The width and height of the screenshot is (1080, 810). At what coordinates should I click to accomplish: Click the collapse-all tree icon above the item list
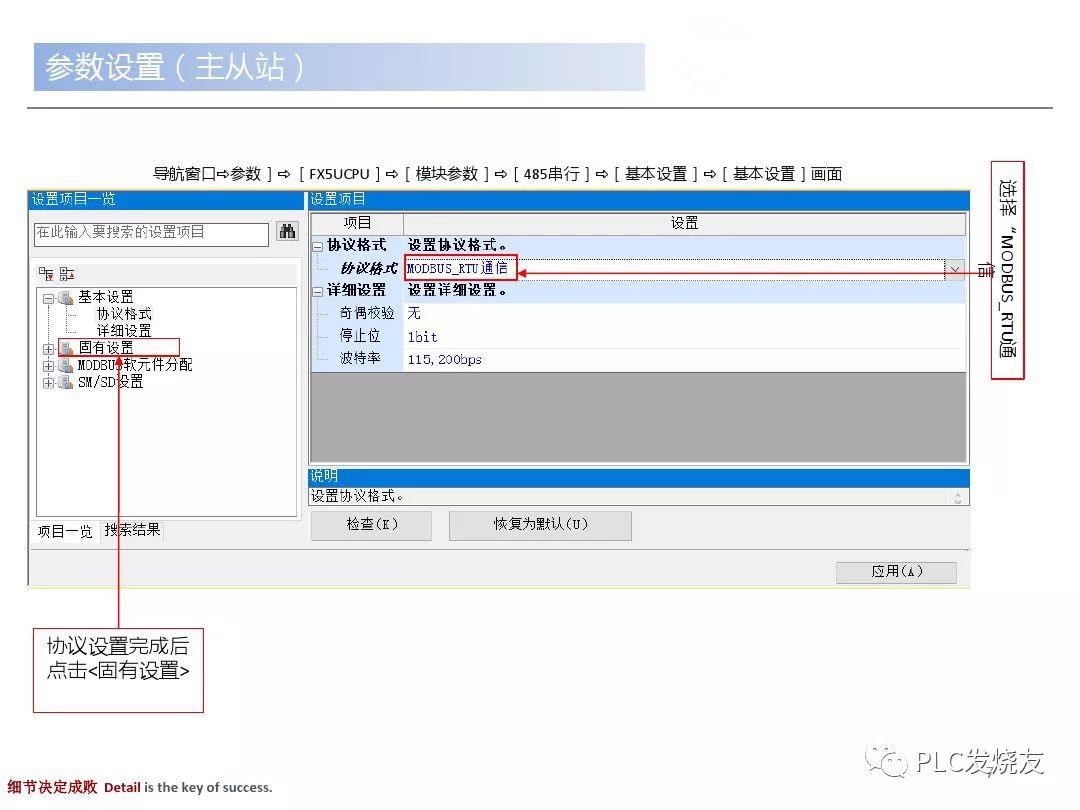pos(45,271)
